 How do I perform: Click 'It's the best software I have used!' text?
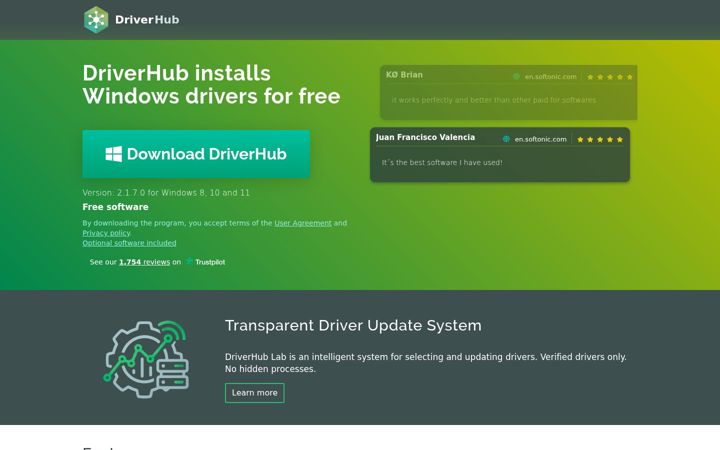coord(442,163)
